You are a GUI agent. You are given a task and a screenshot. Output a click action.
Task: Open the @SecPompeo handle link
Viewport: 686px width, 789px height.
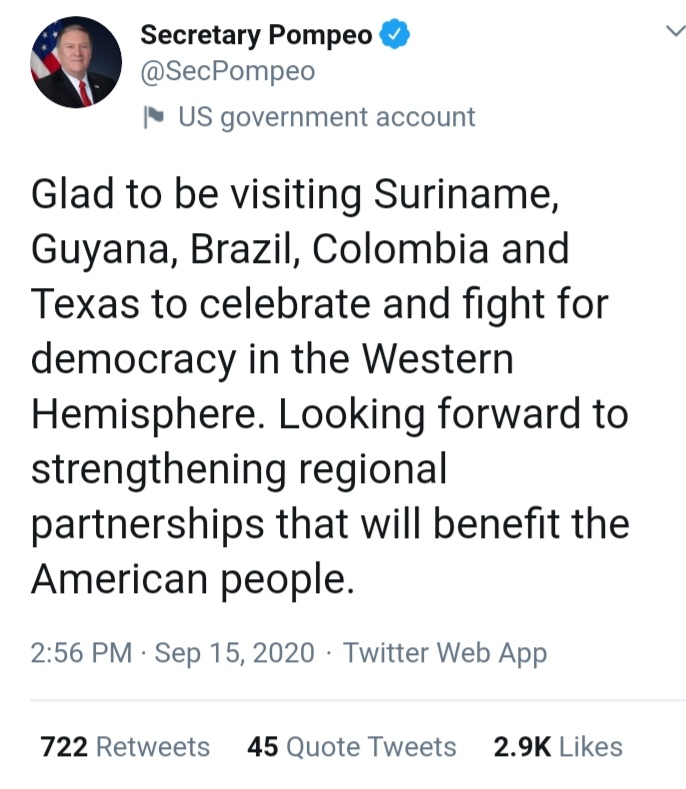pos(228,72)
